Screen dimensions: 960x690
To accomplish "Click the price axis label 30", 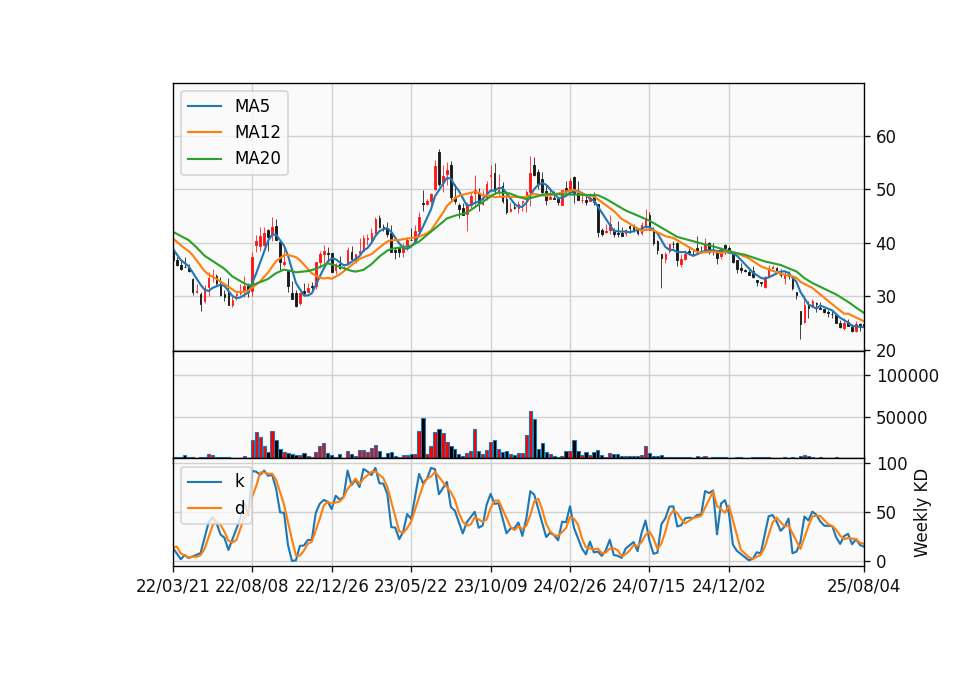I will 886,297.
